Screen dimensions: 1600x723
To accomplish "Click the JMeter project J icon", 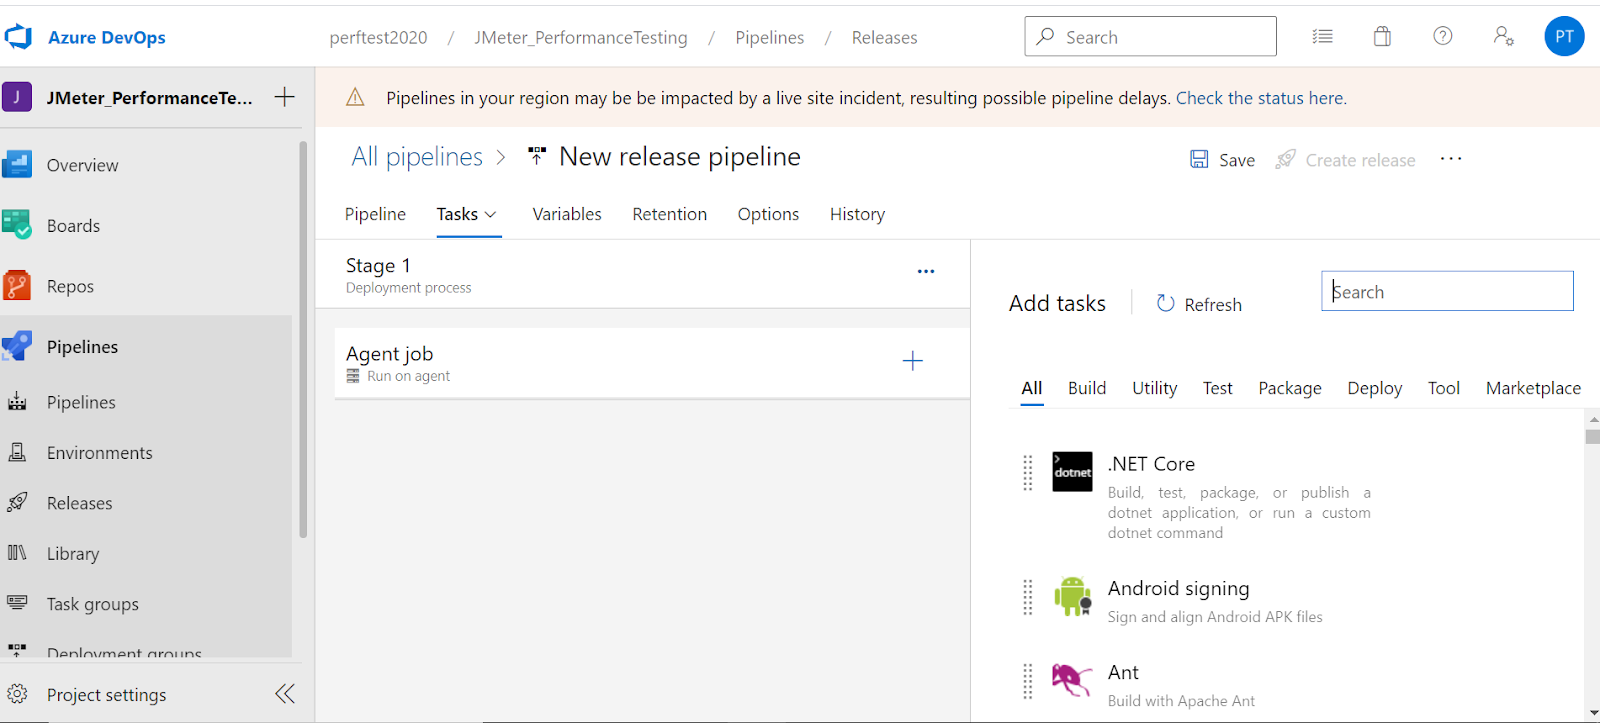I will tap(16, 97).
